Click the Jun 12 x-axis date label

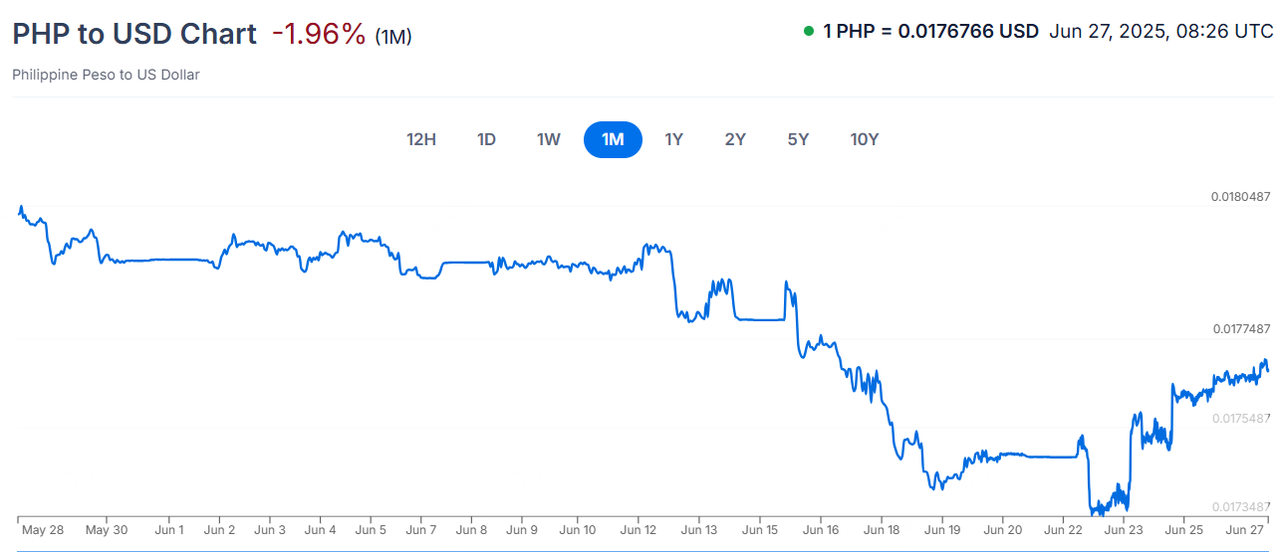point(638,530)
